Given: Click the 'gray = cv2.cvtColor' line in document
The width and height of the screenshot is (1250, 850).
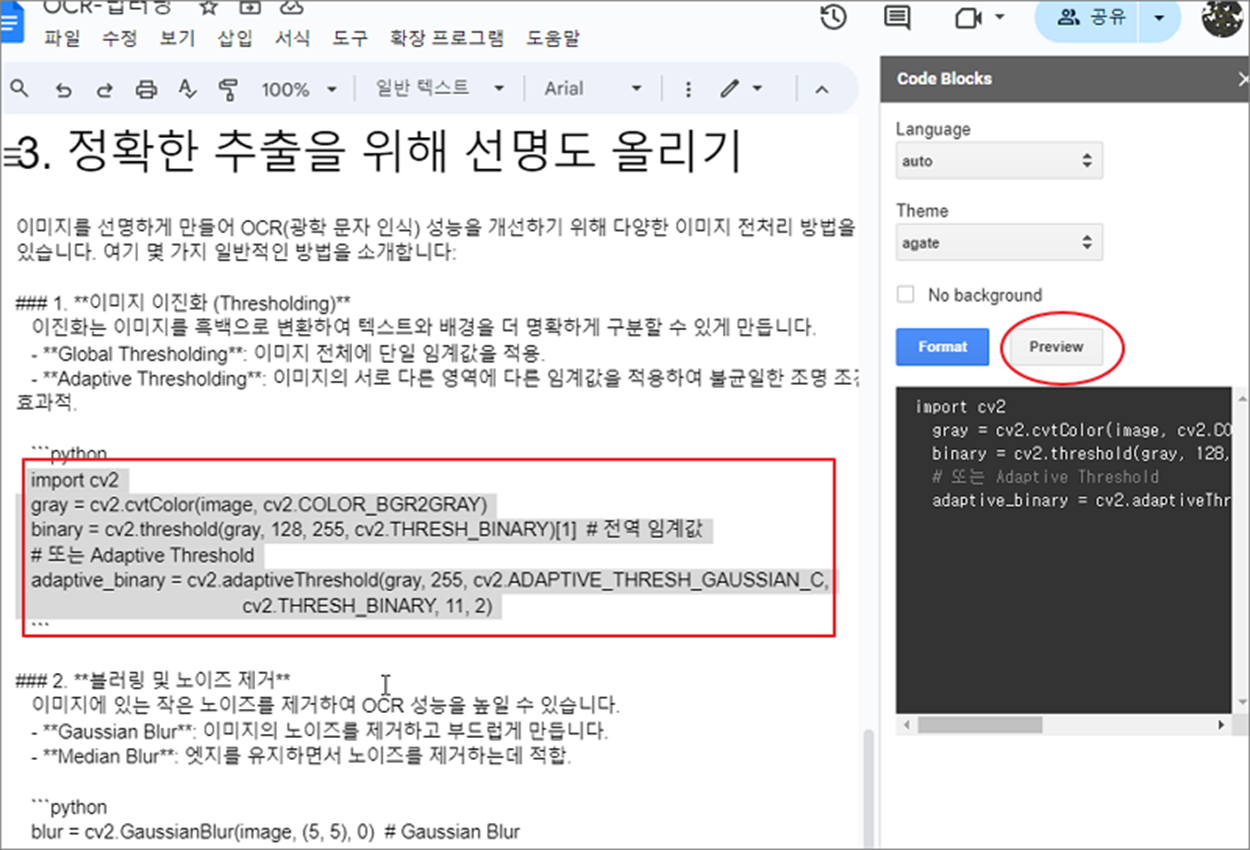Looking at the screenshot, I should coord(259,504).
